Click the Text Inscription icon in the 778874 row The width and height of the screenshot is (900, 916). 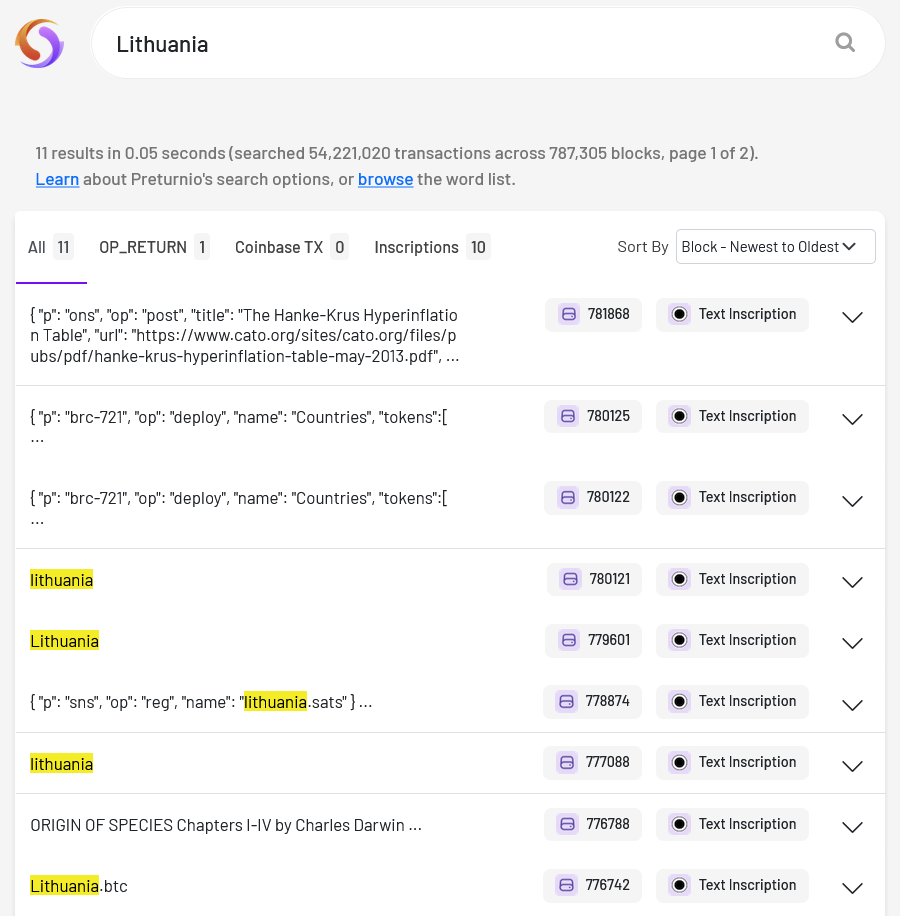[679, 701]
